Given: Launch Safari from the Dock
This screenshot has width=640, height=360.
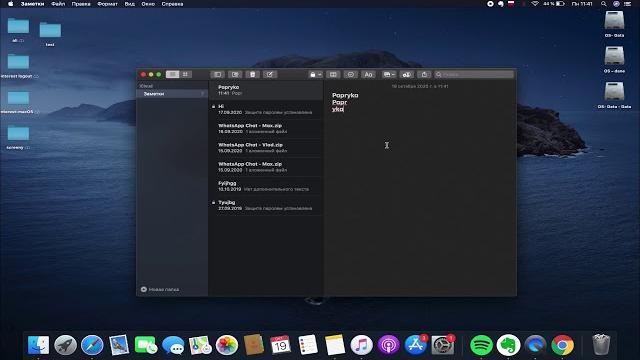Looking at the screenshot, I should click(x=92, y=345).
